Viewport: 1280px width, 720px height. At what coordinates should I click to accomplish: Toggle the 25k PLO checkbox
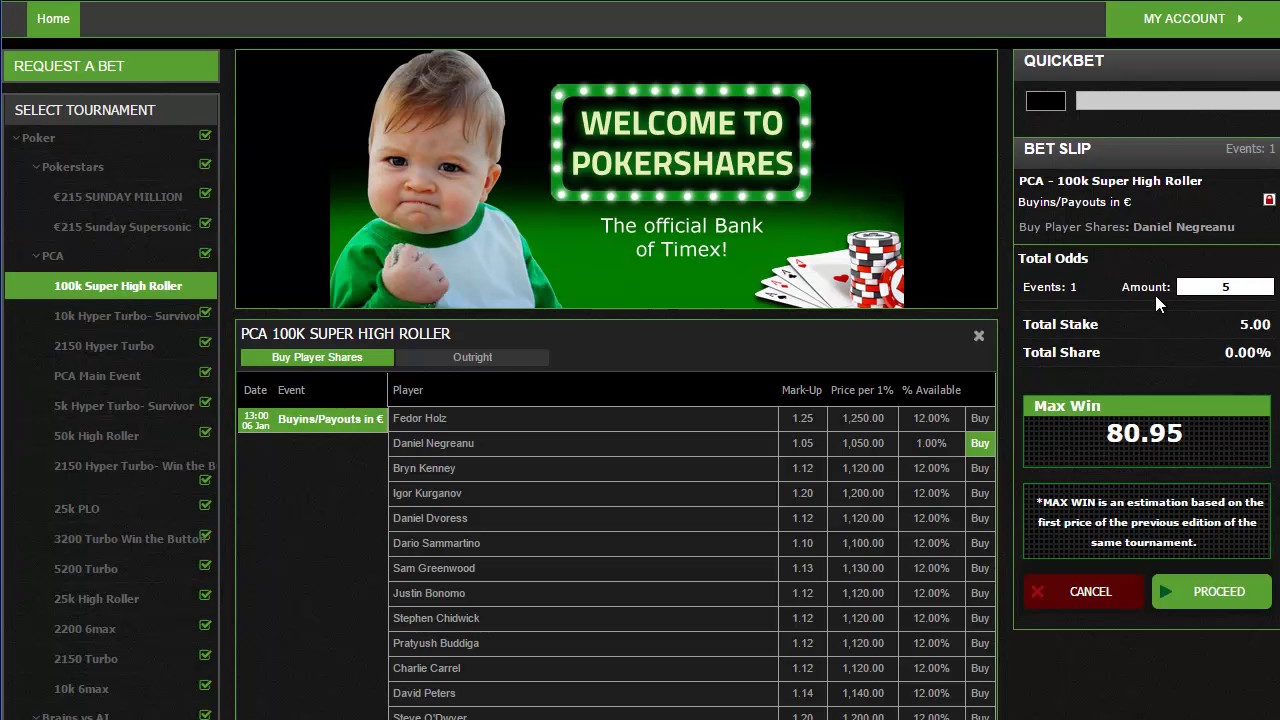[x=205, y=506]
